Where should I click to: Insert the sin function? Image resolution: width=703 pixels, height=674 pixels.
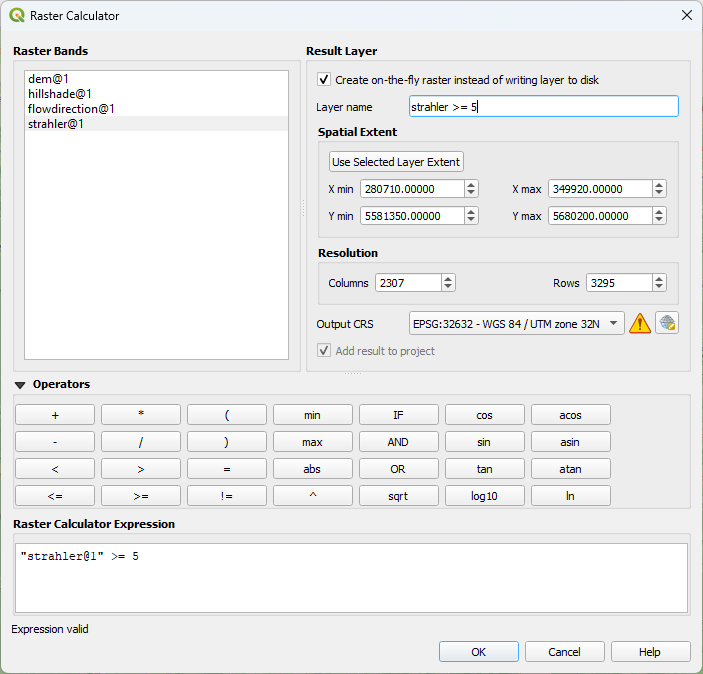click(x=485, y=442)
